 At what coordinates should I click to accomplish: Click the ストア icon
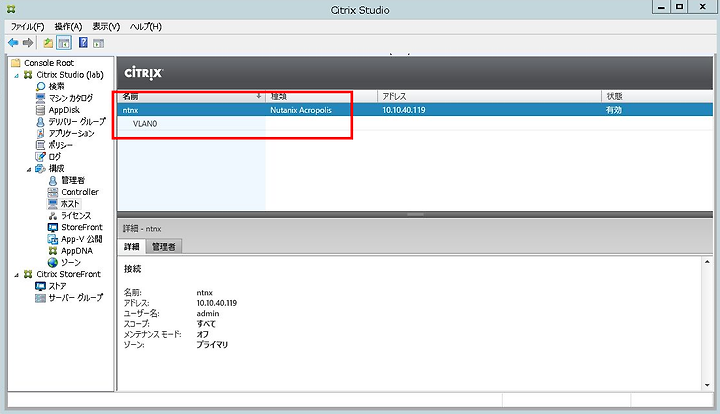tap(40, 286)
